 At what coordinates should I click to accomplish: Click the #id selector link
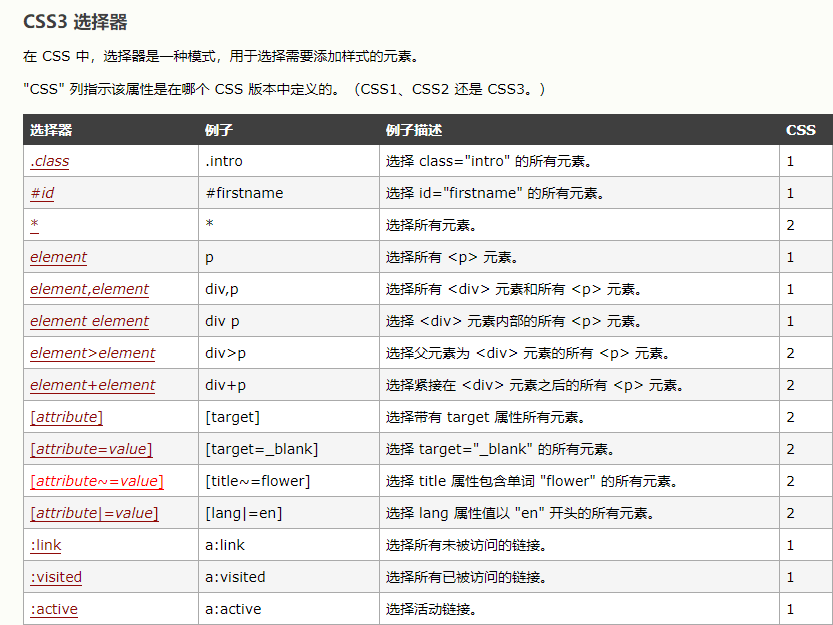pos(42,193)
